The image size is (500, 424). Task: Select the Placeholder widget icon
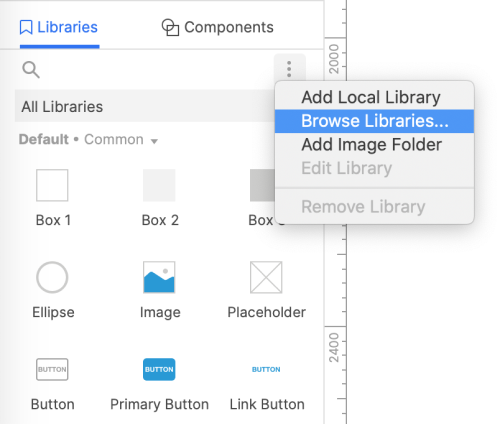pyautogui.click(x=266, y=277)
